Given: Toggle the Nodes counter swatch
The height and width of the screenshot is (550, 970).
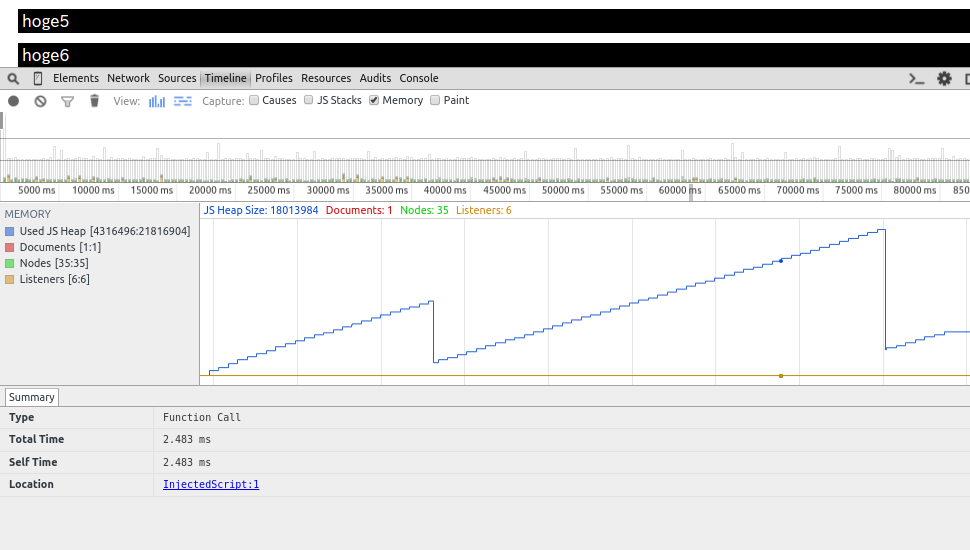Looking at the screenshot, I should 9,264.
